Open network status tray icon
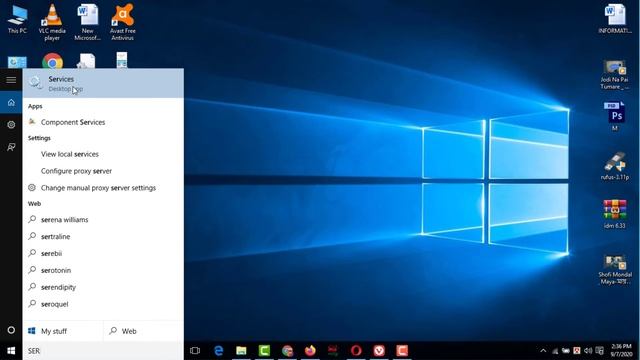The height and width of the screenshot is (360, 640). [555, 351]
